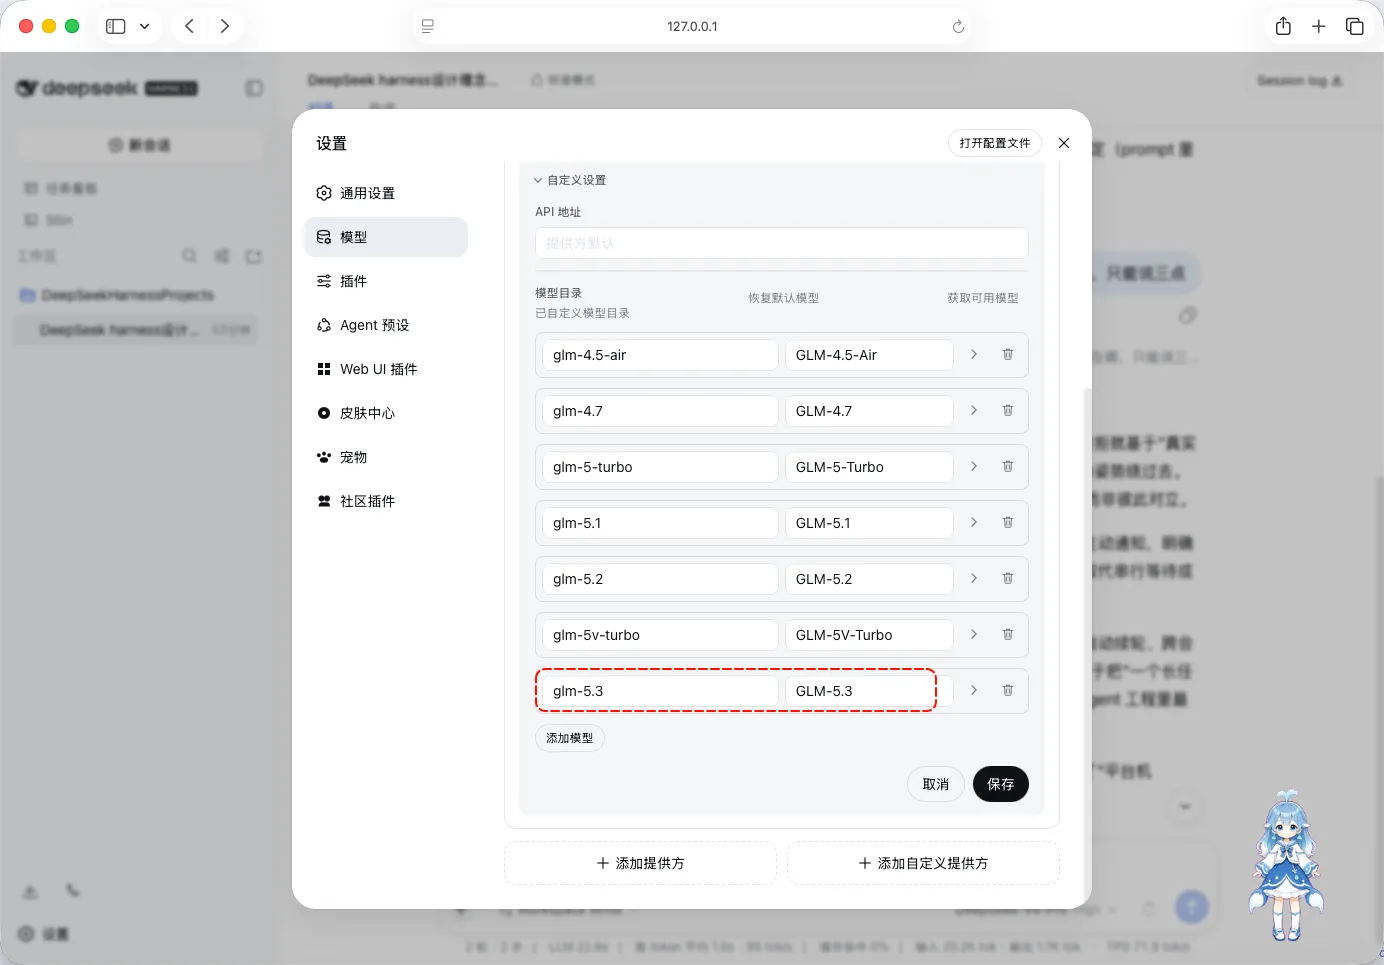
Task: Go to 皮肤中心 tab
Action: point(386,413)
